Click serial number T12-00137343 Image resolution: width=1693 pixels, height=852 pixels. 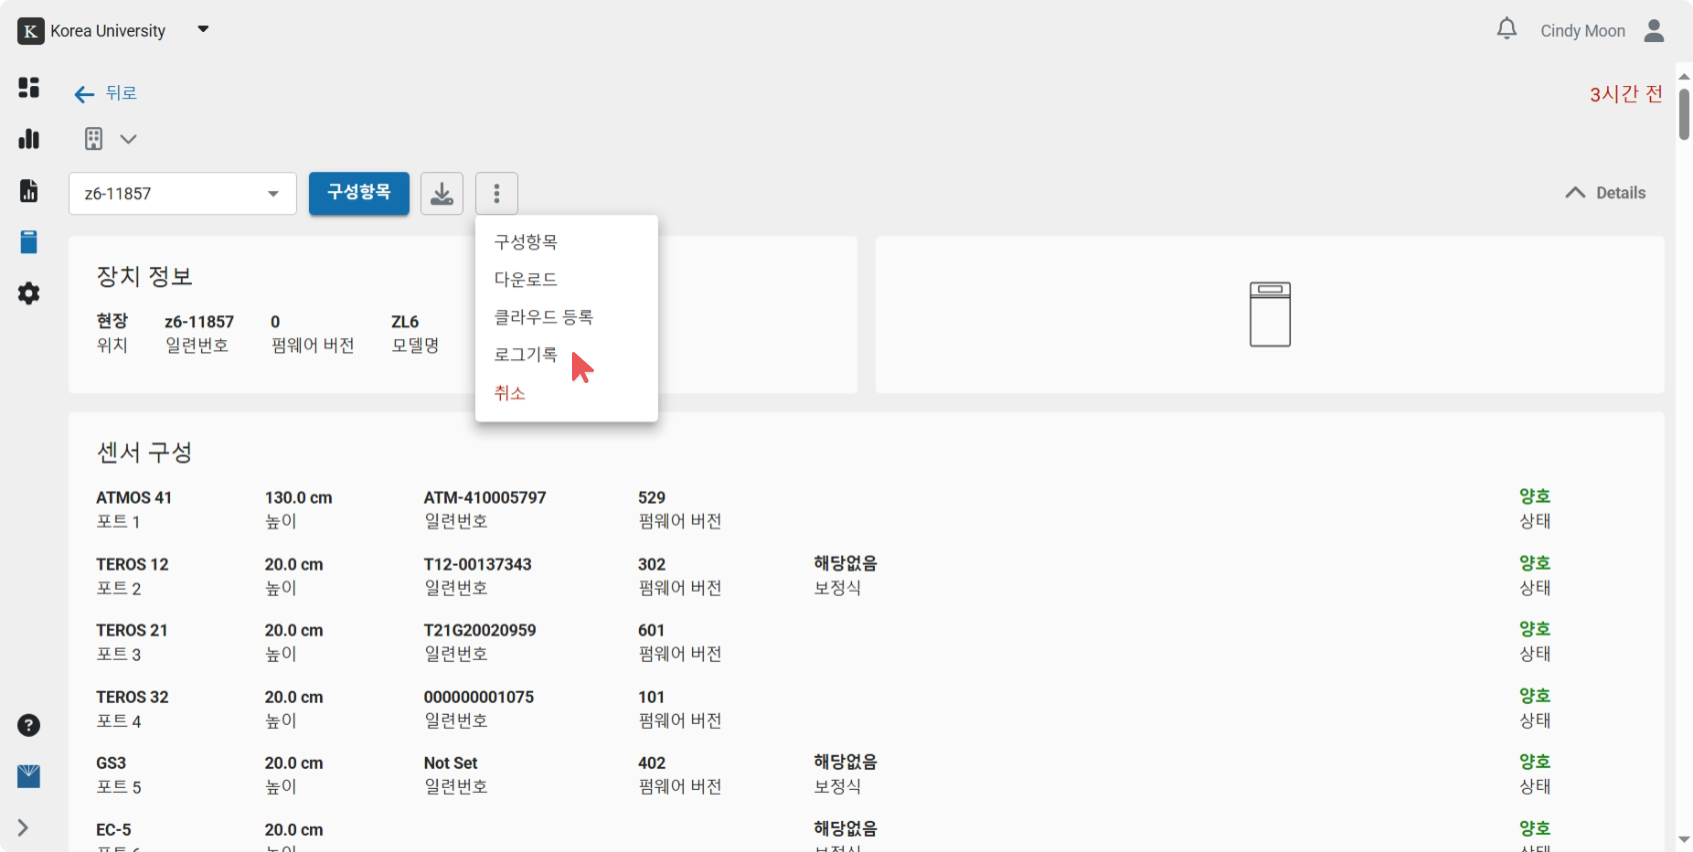point(478,564)
